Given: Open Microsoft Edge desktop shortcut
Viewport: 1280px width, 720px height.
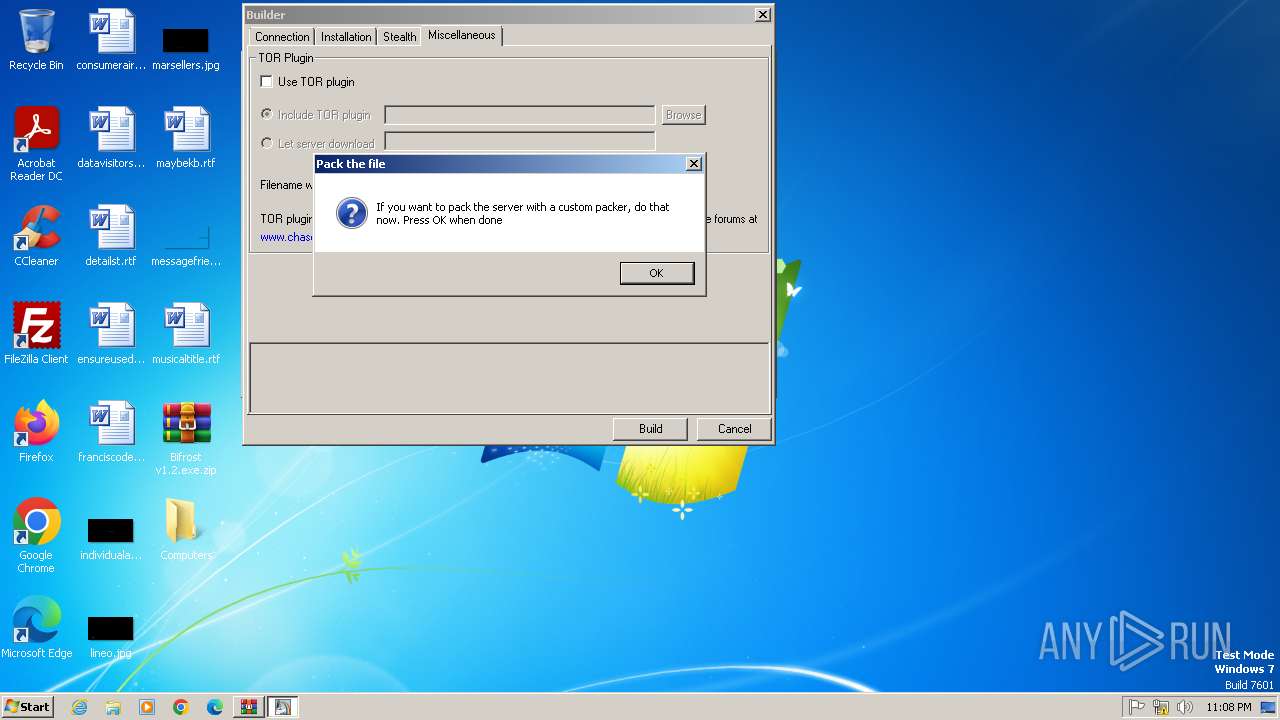Looking at the screenshot, I should coord(36,628).
